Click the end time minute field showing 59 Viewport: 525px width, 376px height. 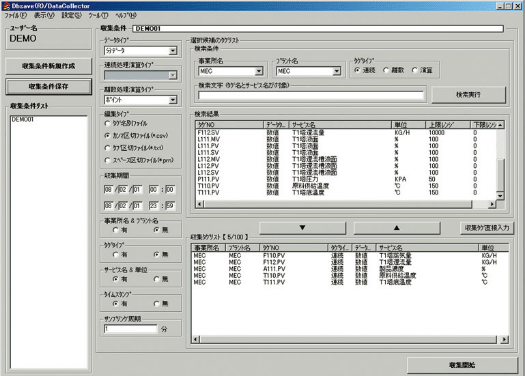(x=170, y=205)
